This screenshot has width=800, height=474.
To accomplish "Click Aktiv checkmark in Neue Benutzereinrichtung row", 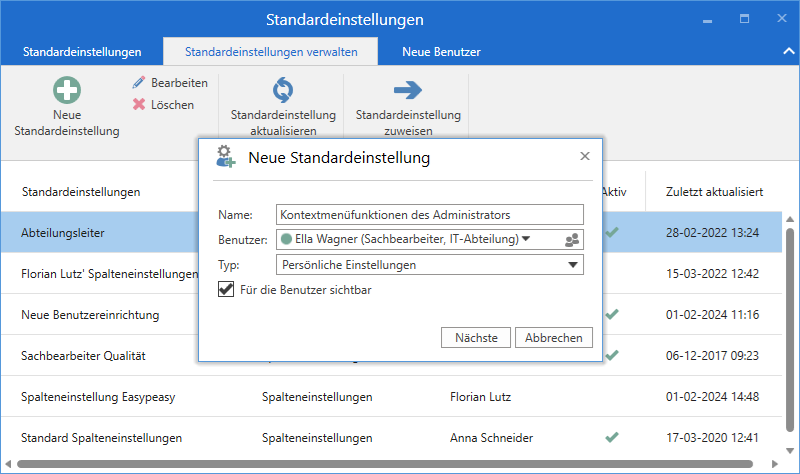I will (612, 314).
